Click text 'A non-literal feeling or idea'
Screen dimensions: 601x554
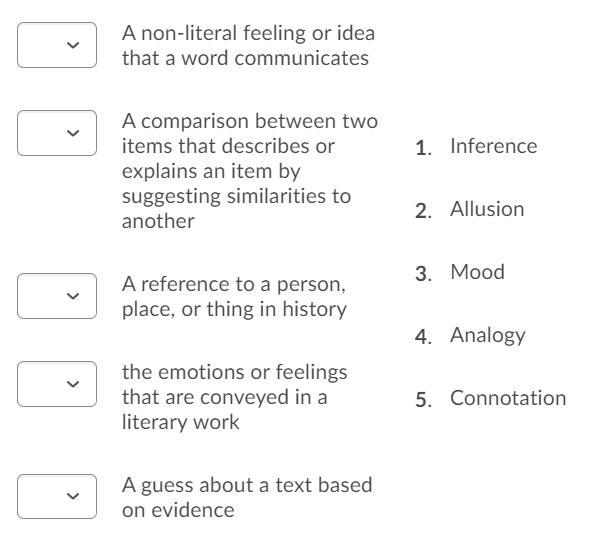coord(248,33)
